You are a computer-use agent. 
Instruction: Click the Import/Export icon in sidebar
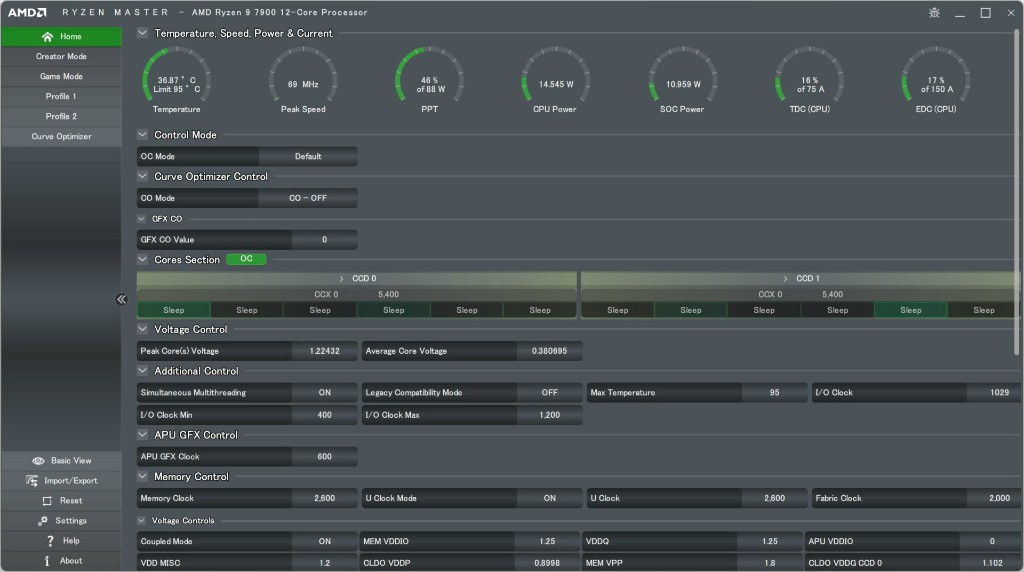pos(32,481)
